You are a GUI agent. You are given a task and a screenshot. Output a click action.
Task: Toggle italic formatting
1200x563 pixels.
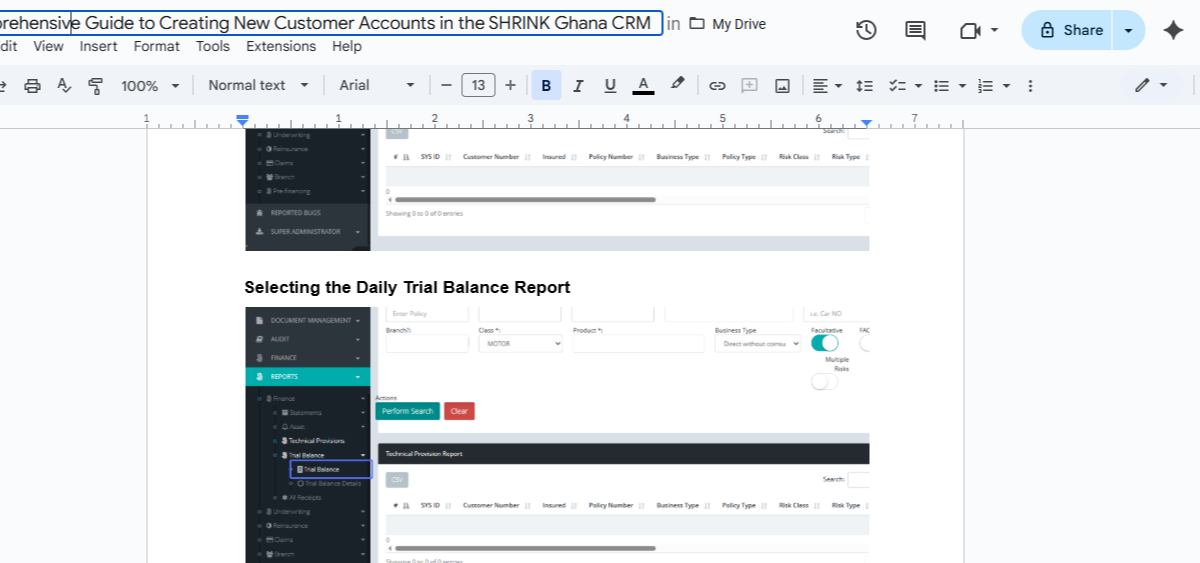click(578, 86)
